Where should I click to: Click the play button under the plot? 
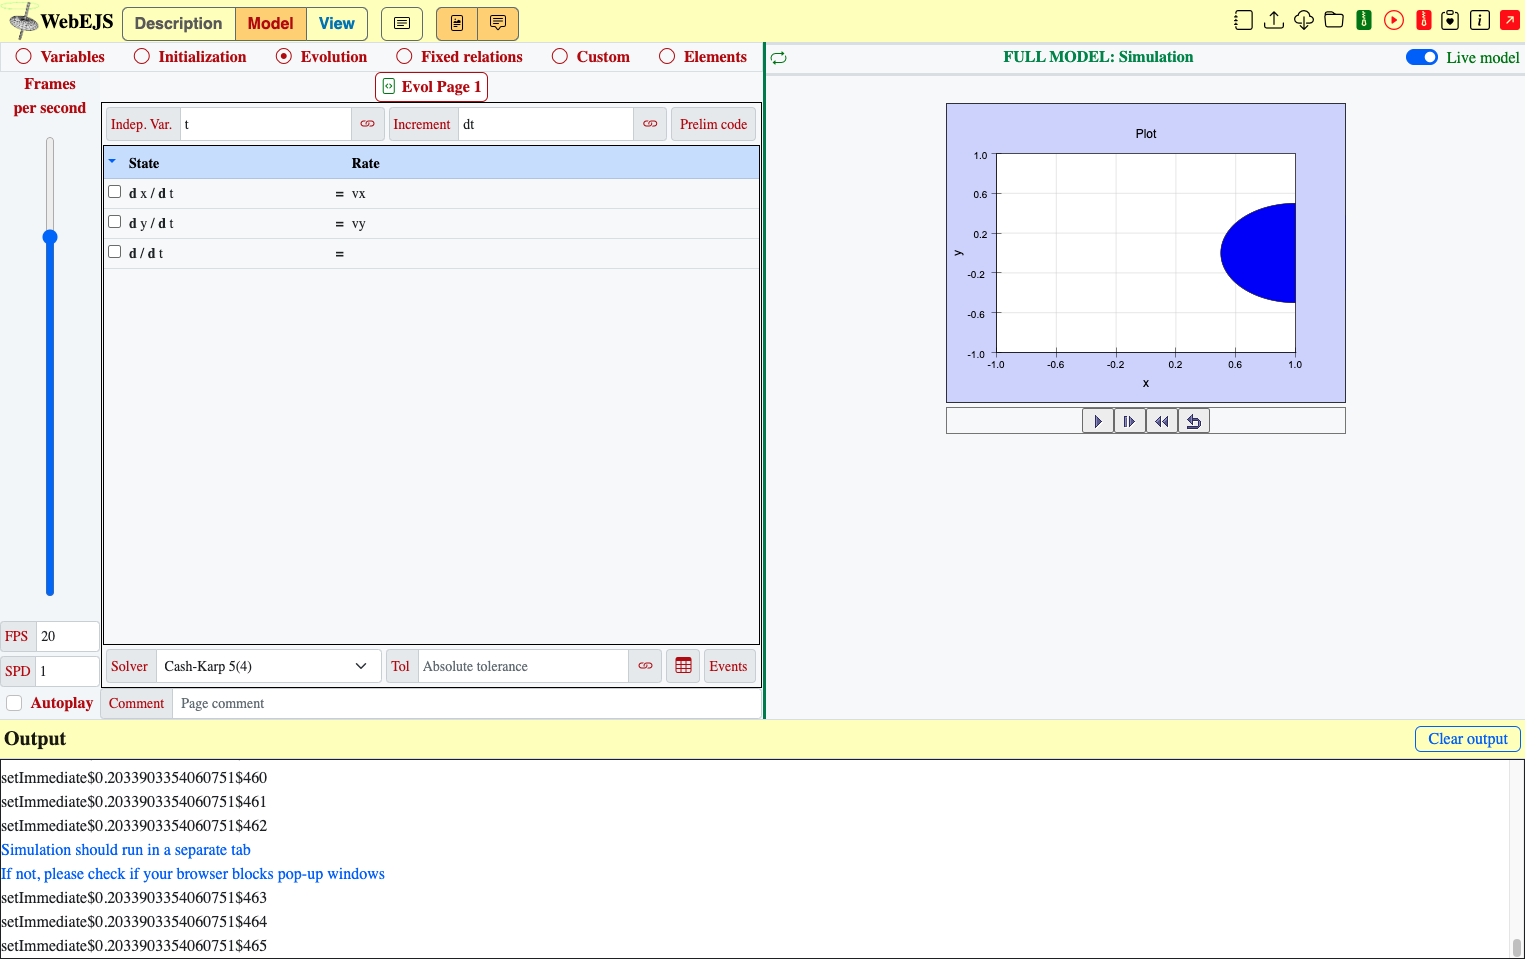[x=1098, y=421]
